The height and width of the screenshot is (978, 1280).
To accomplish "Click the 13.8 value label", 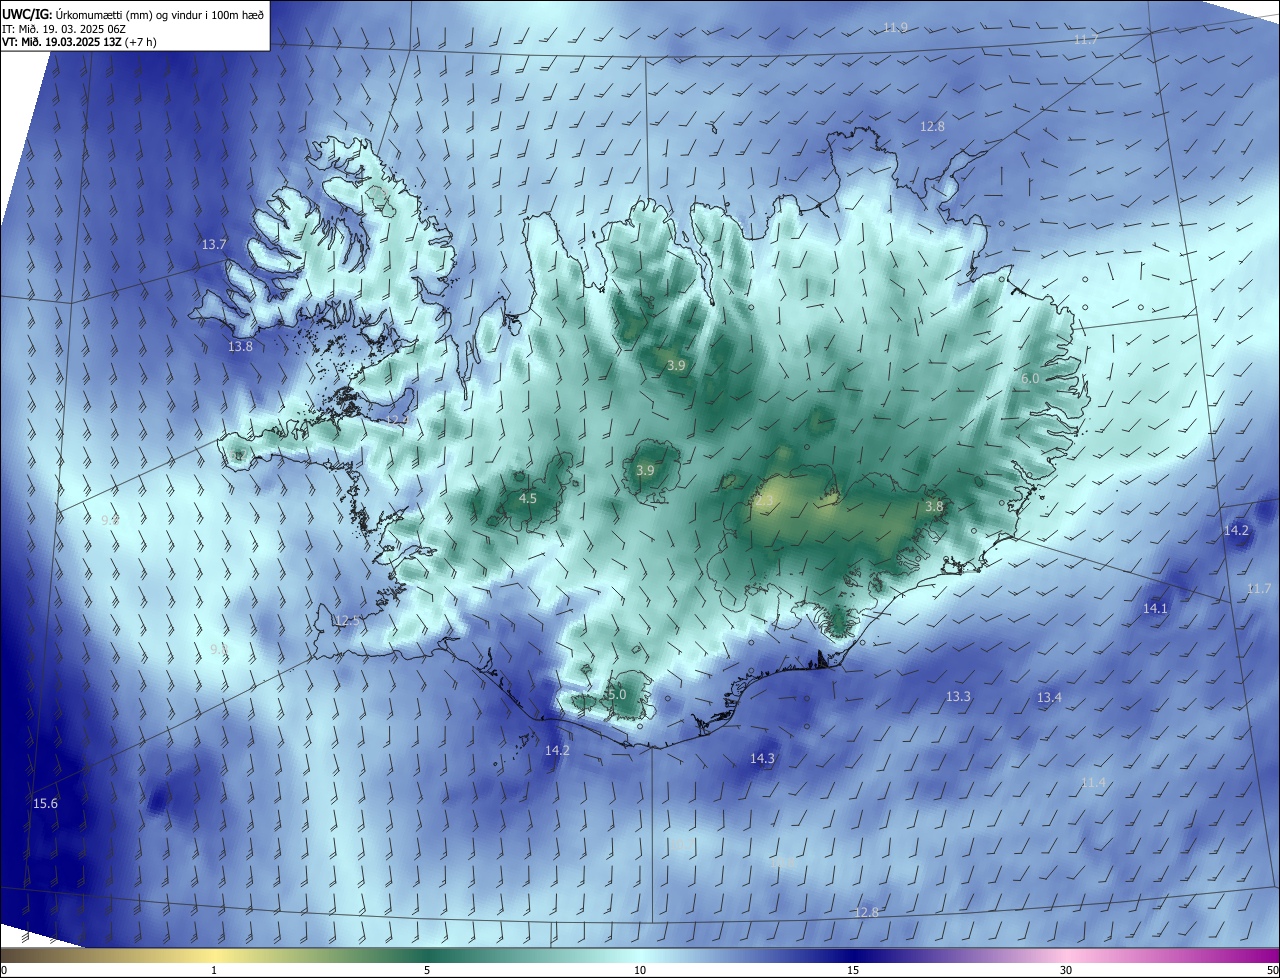I will [240, 347].
